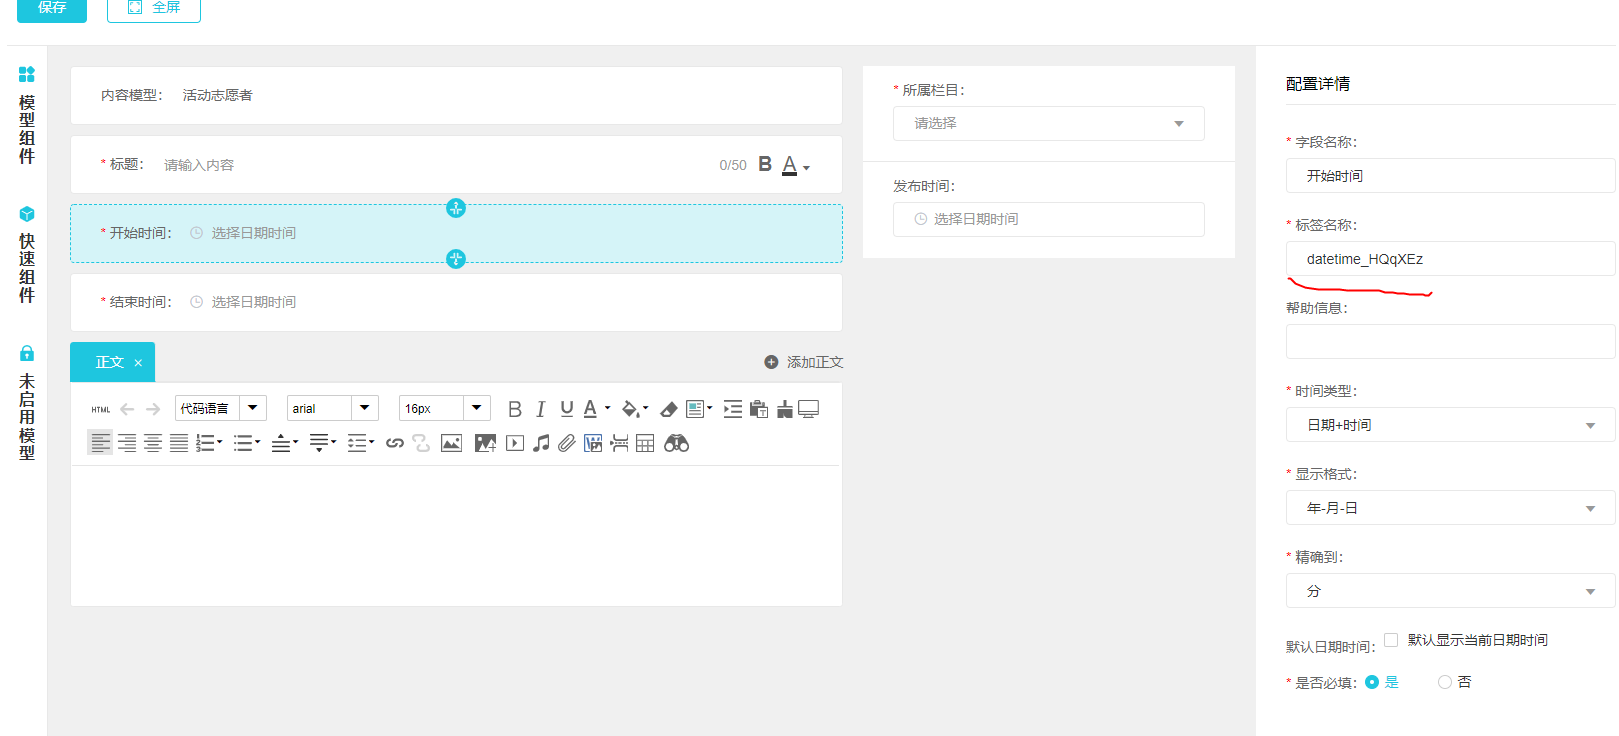Edit the 字段名称 field
Screen dimensions: 1619x736
[1450, 176]
